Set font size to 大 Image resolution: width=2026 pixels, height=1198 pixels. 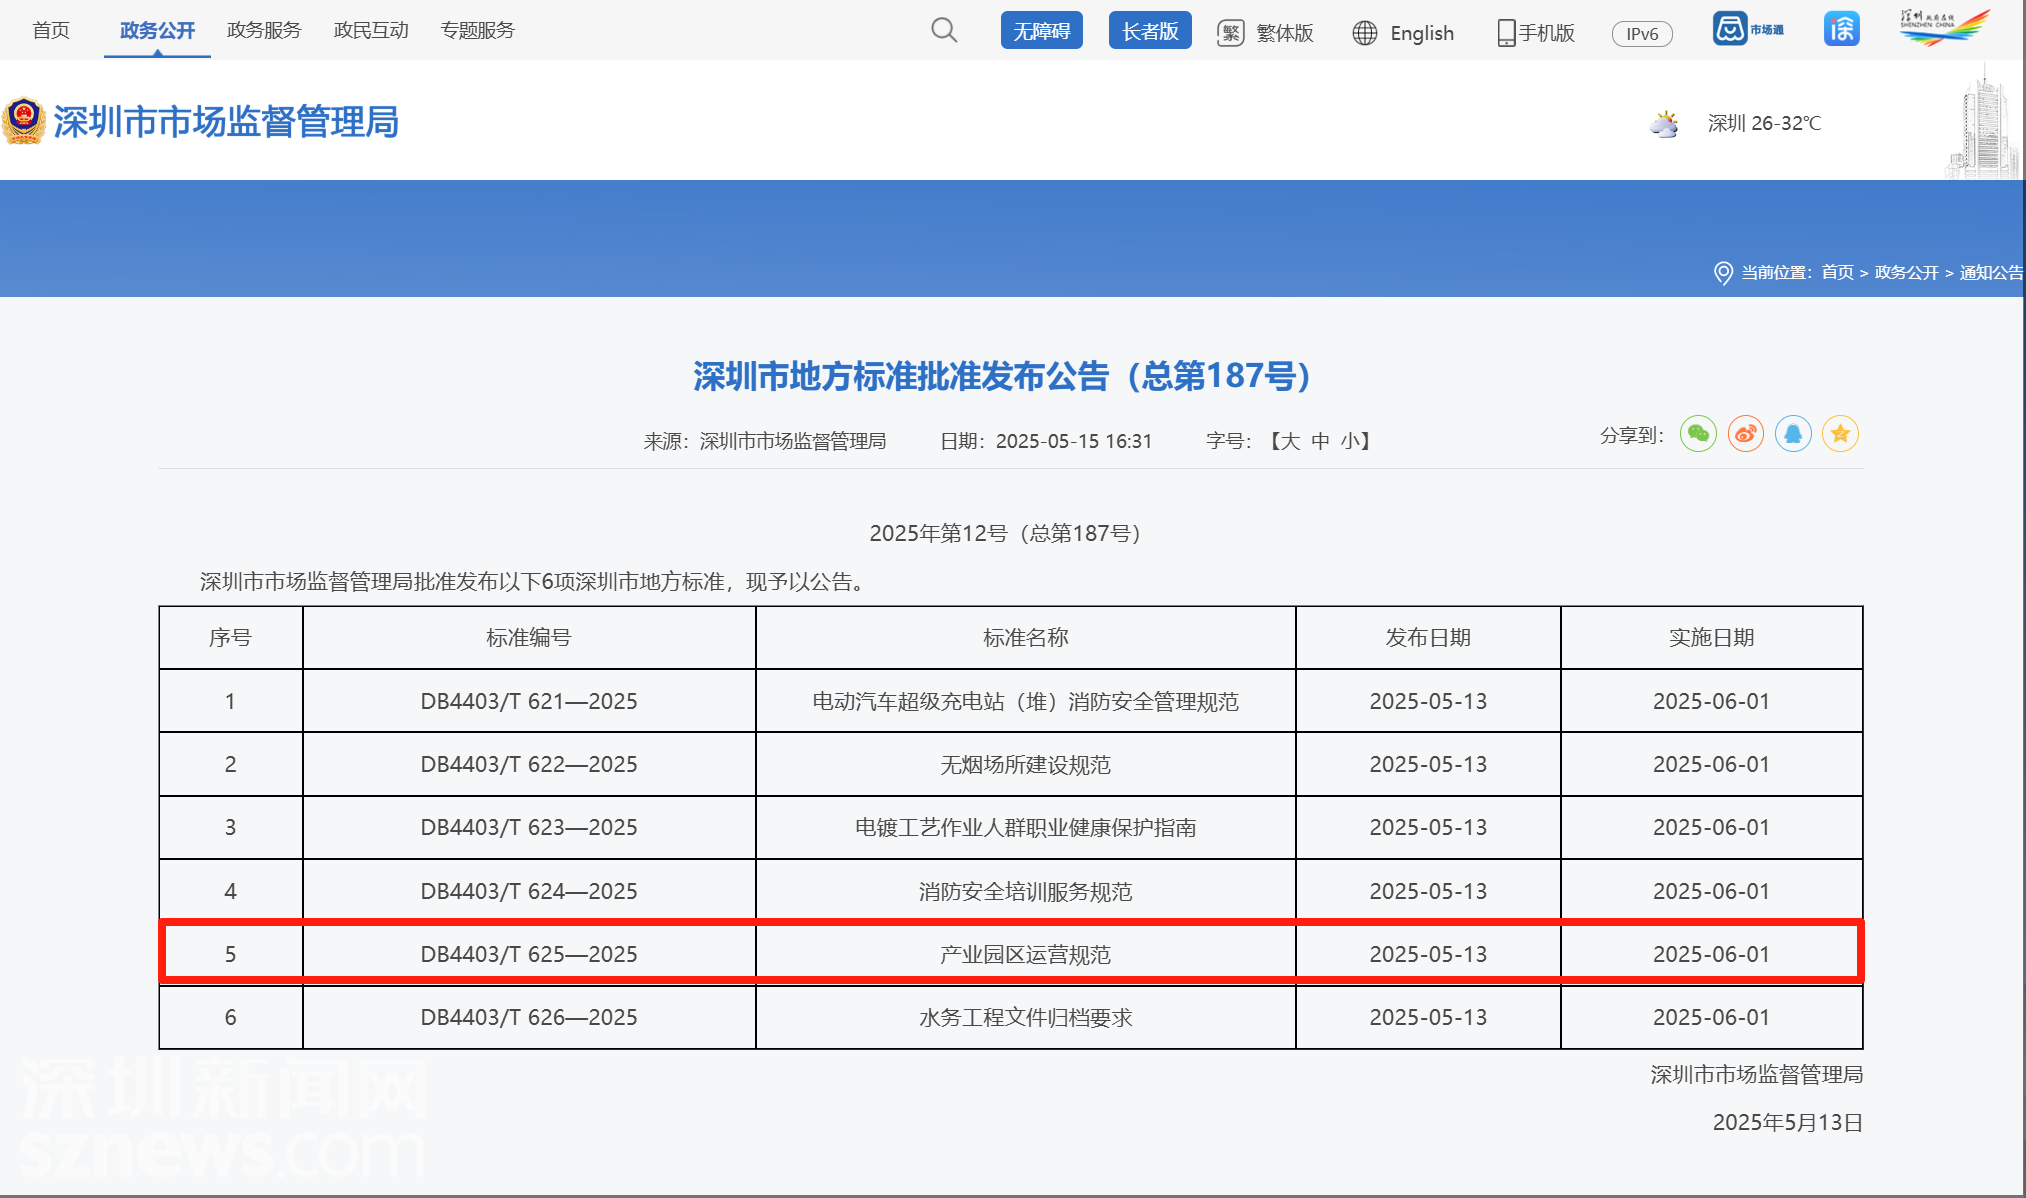(x=1290, y=441)
